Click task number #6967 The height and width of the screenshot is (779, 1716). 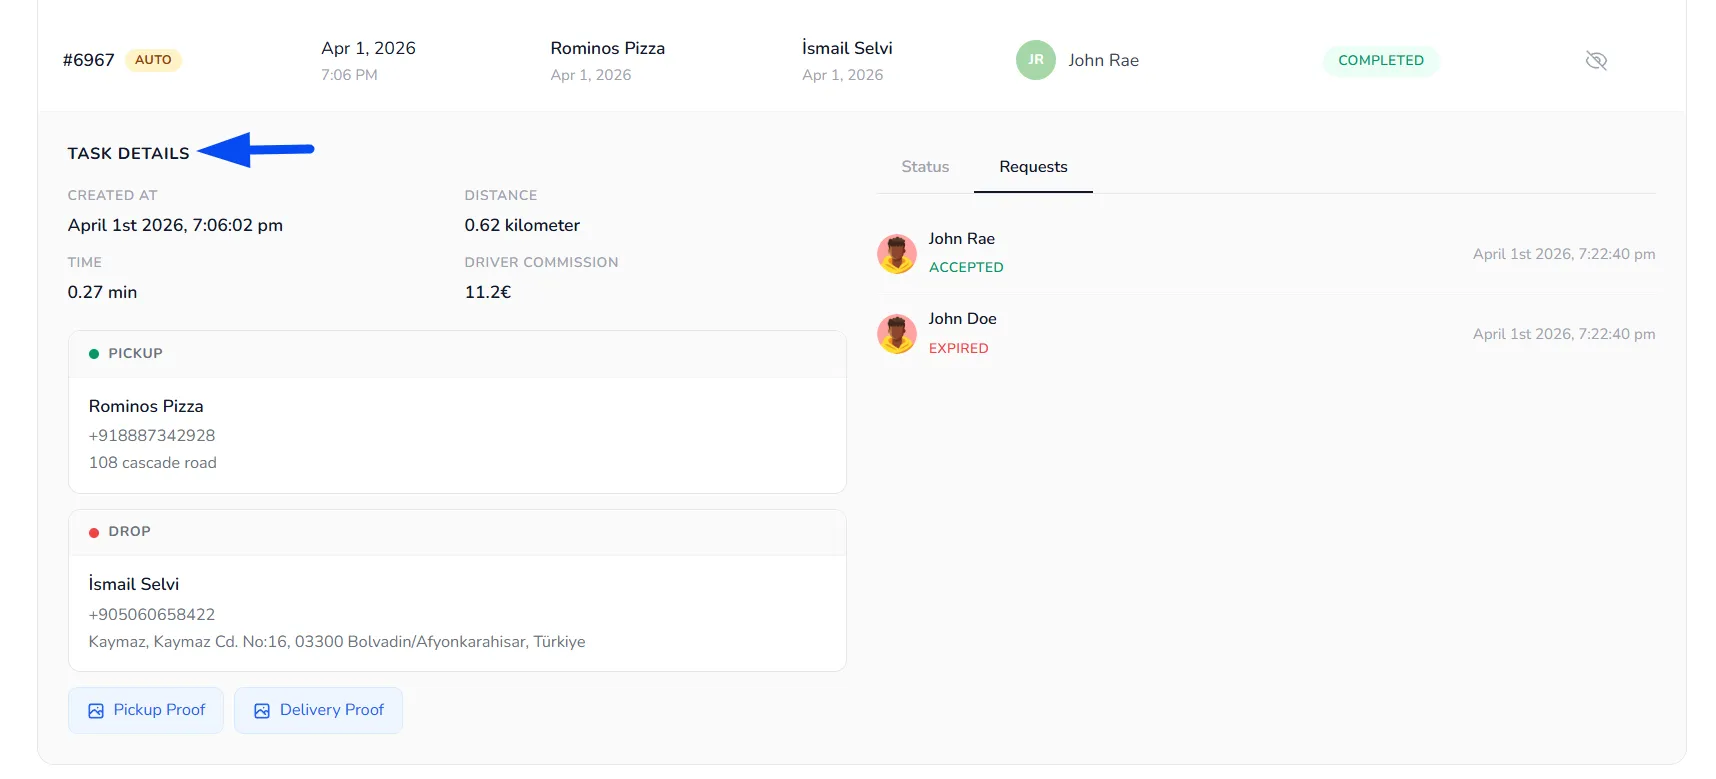[x=89, y=60]
